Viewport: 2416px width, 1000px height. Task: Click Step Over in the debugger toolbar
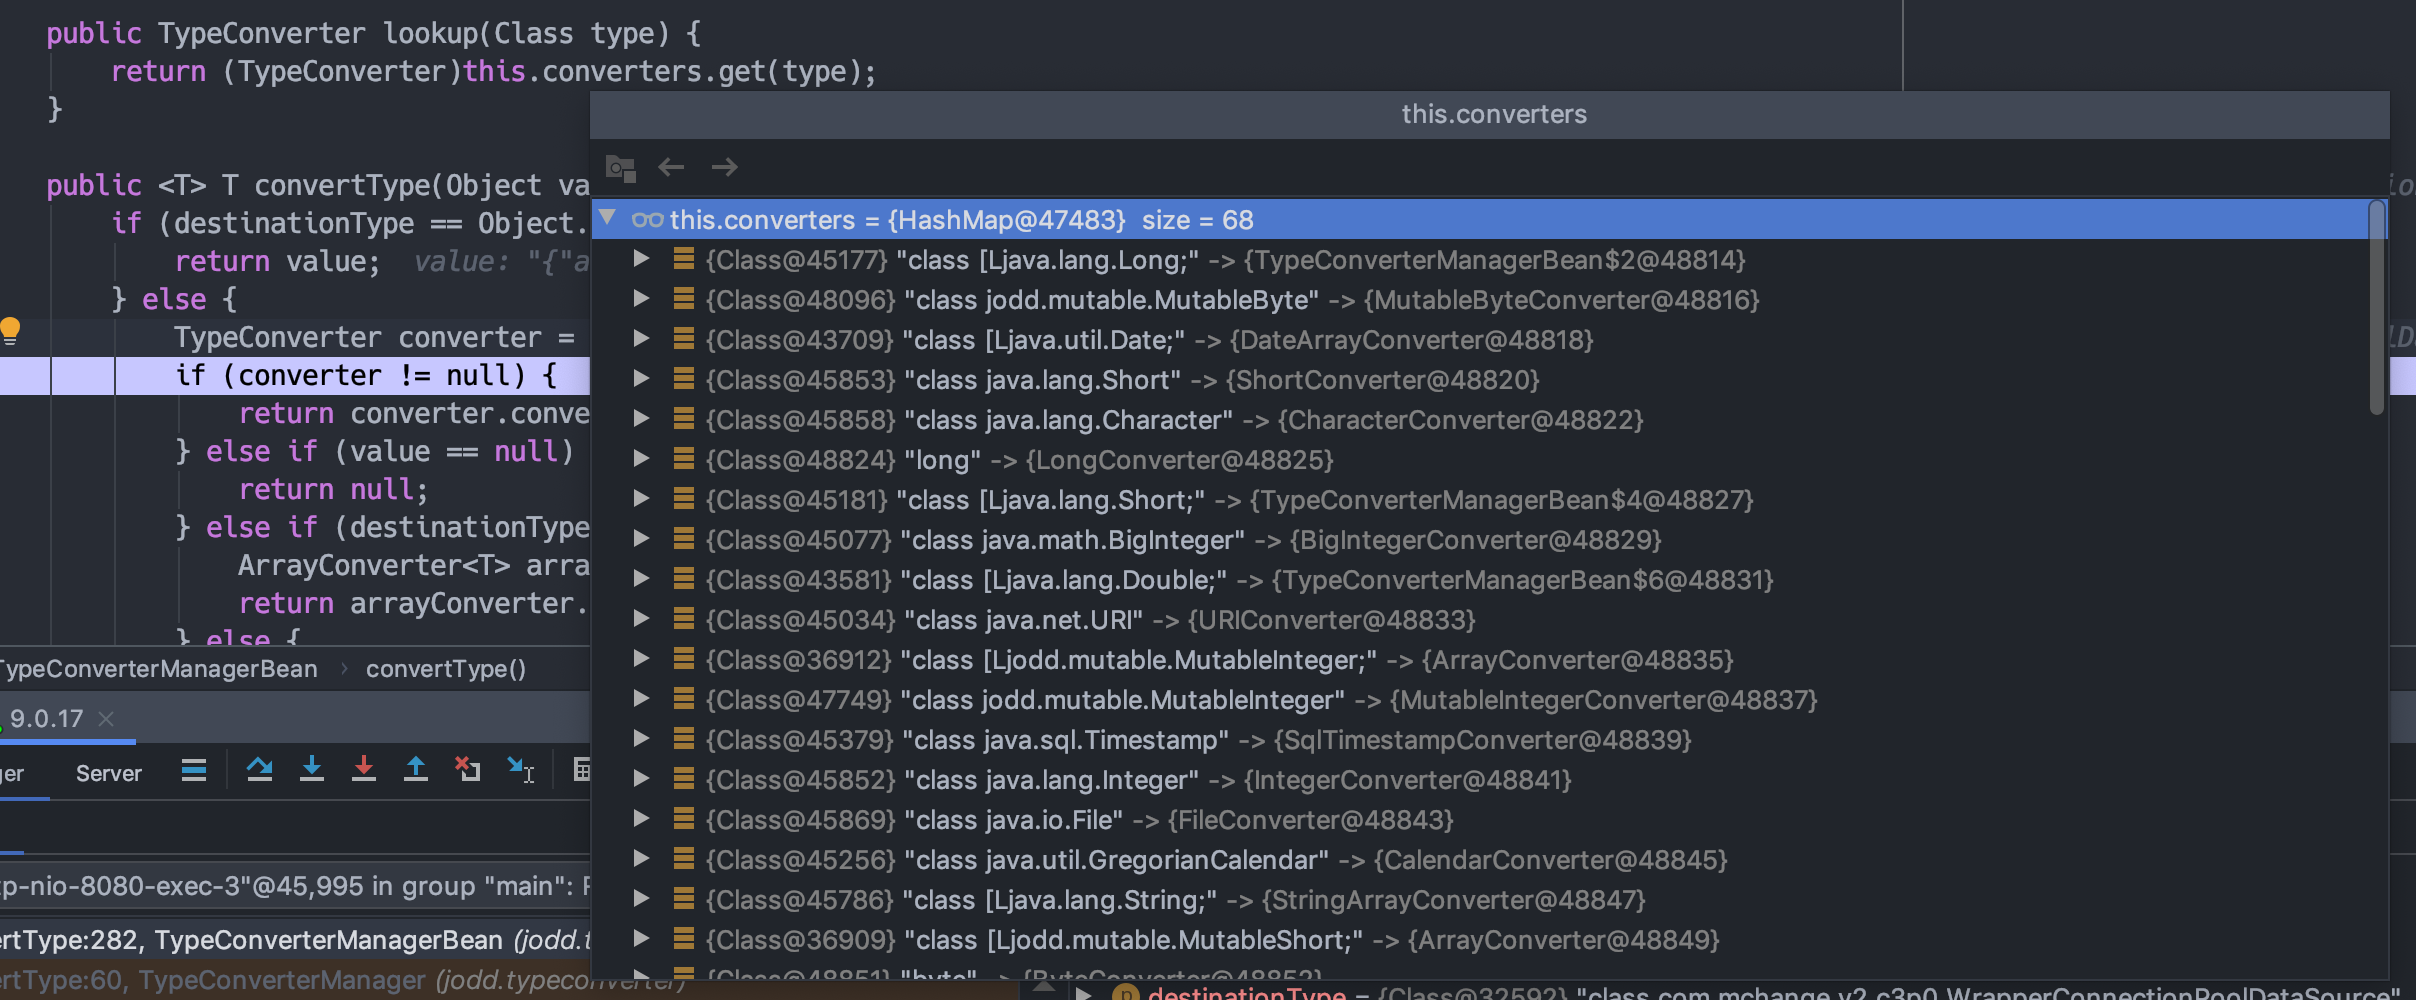(260, 769)
